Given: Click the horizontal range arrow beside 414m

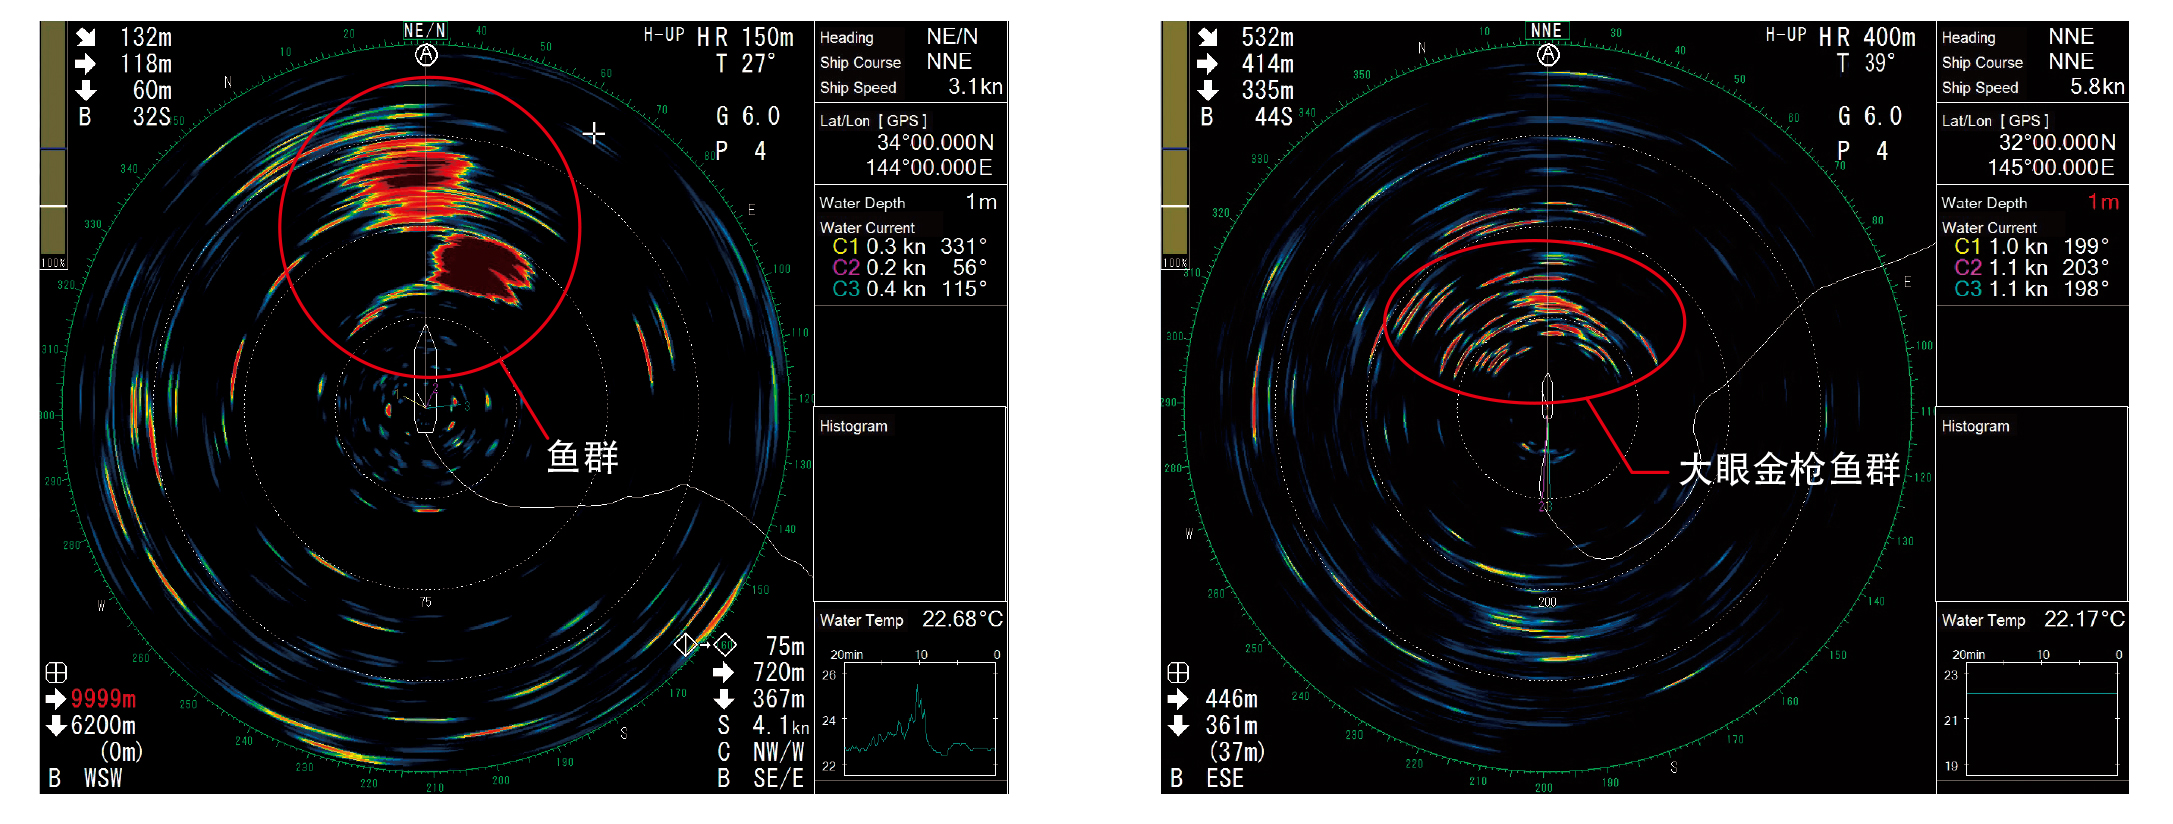Looking at the screenshot, I should click(1208, 64).
